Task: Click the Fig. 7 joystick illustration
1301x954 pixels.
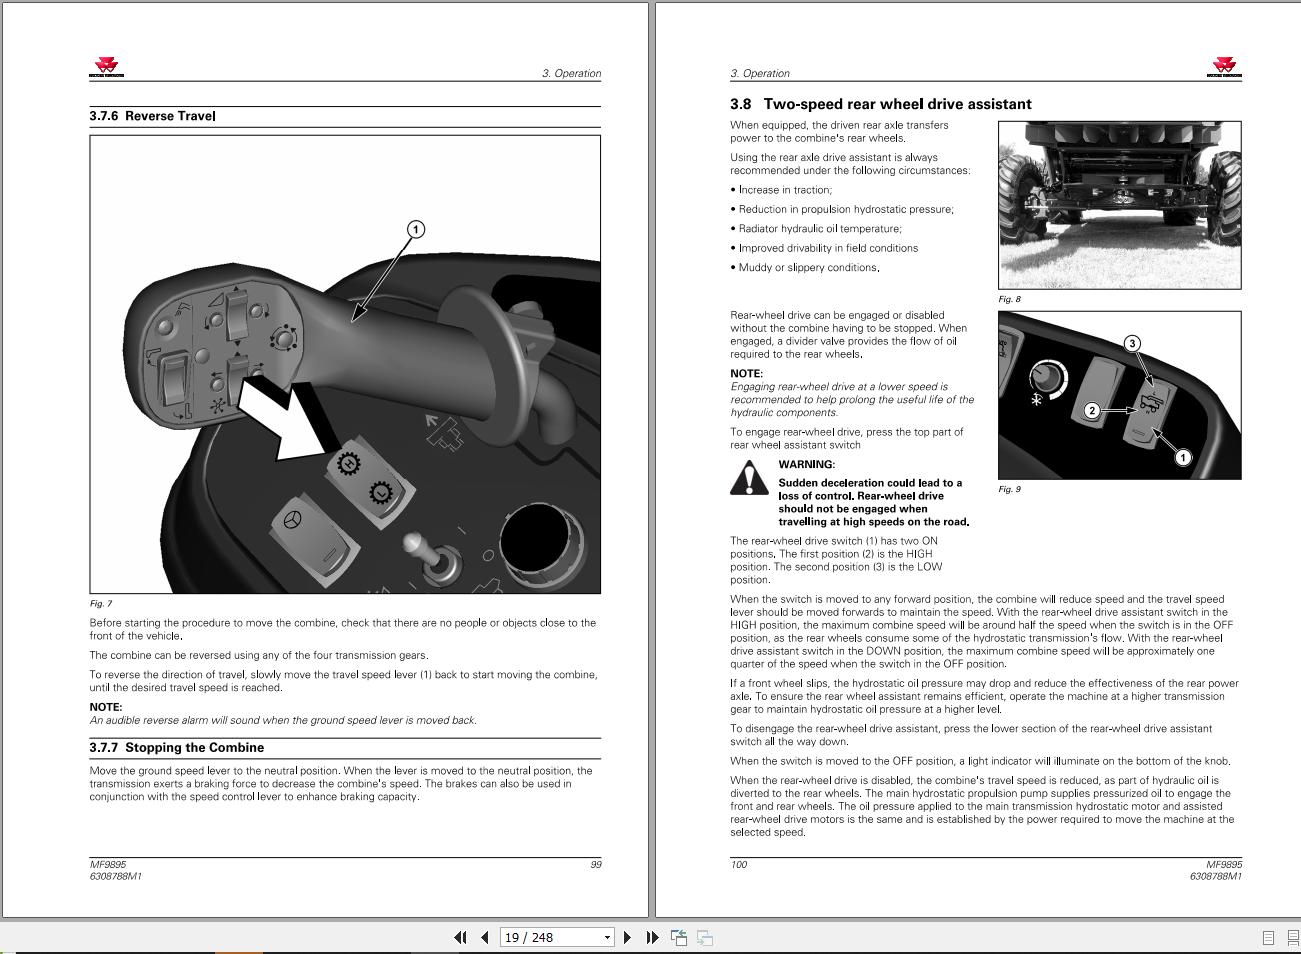Action: [x=345, y=364]
